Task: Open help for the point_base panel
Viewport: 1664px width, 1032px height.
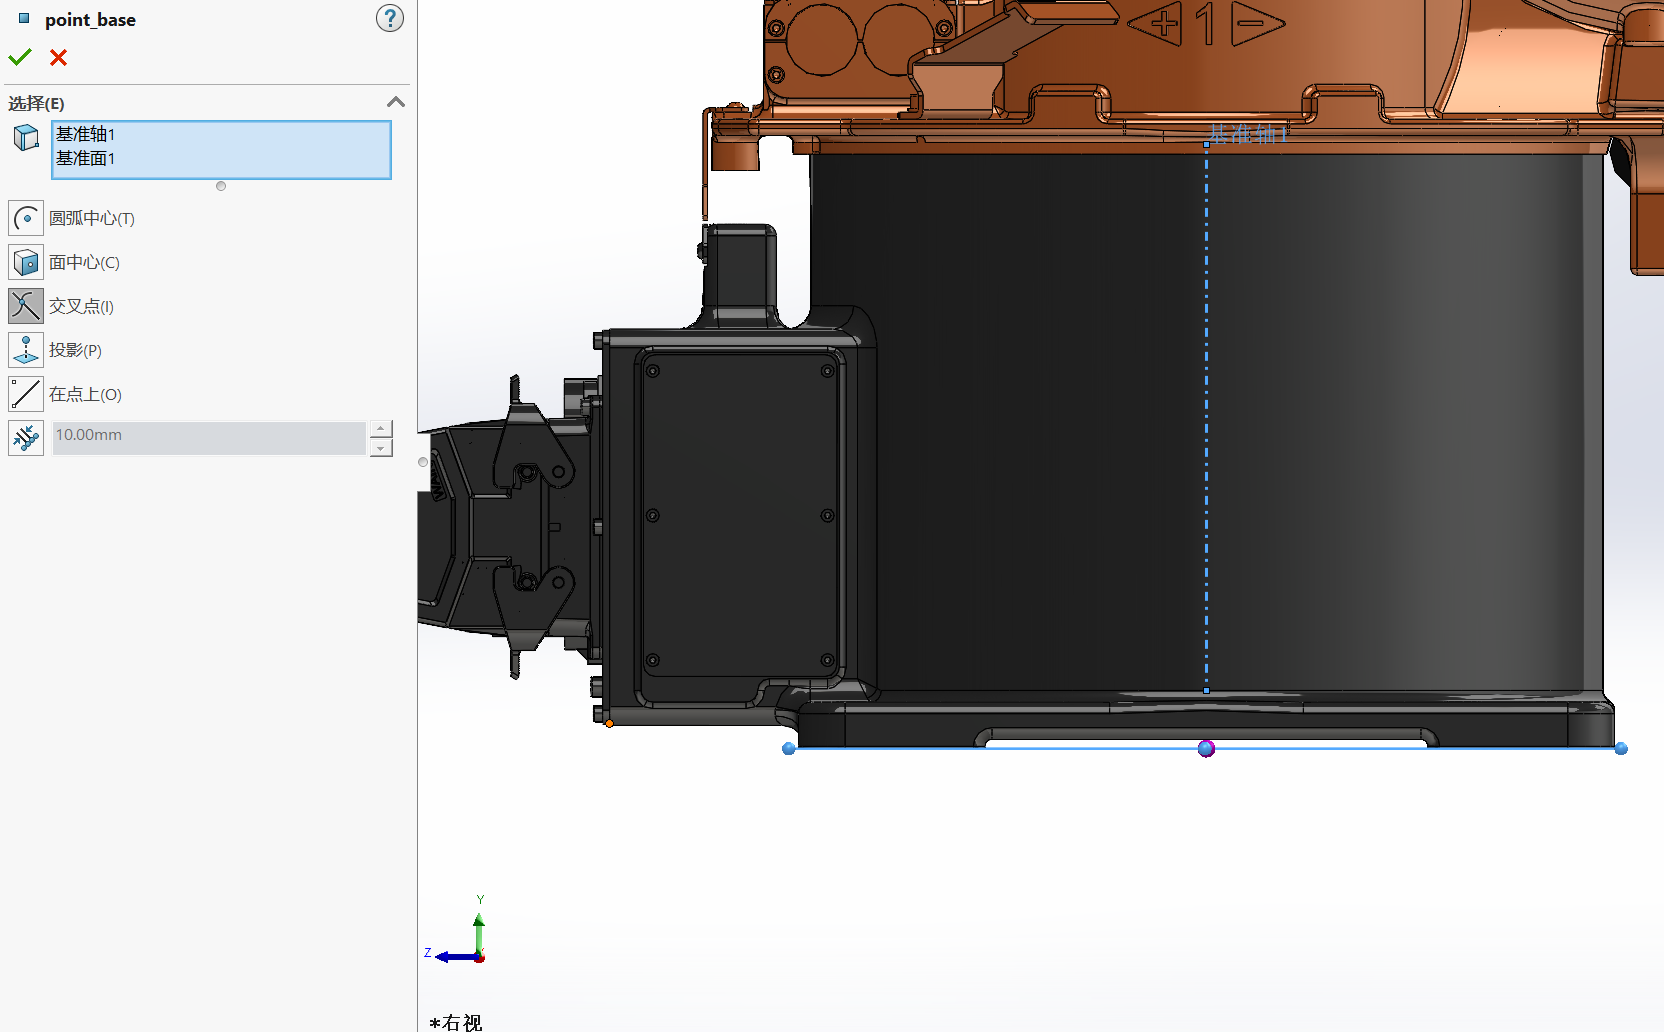Action: [389, 18]
